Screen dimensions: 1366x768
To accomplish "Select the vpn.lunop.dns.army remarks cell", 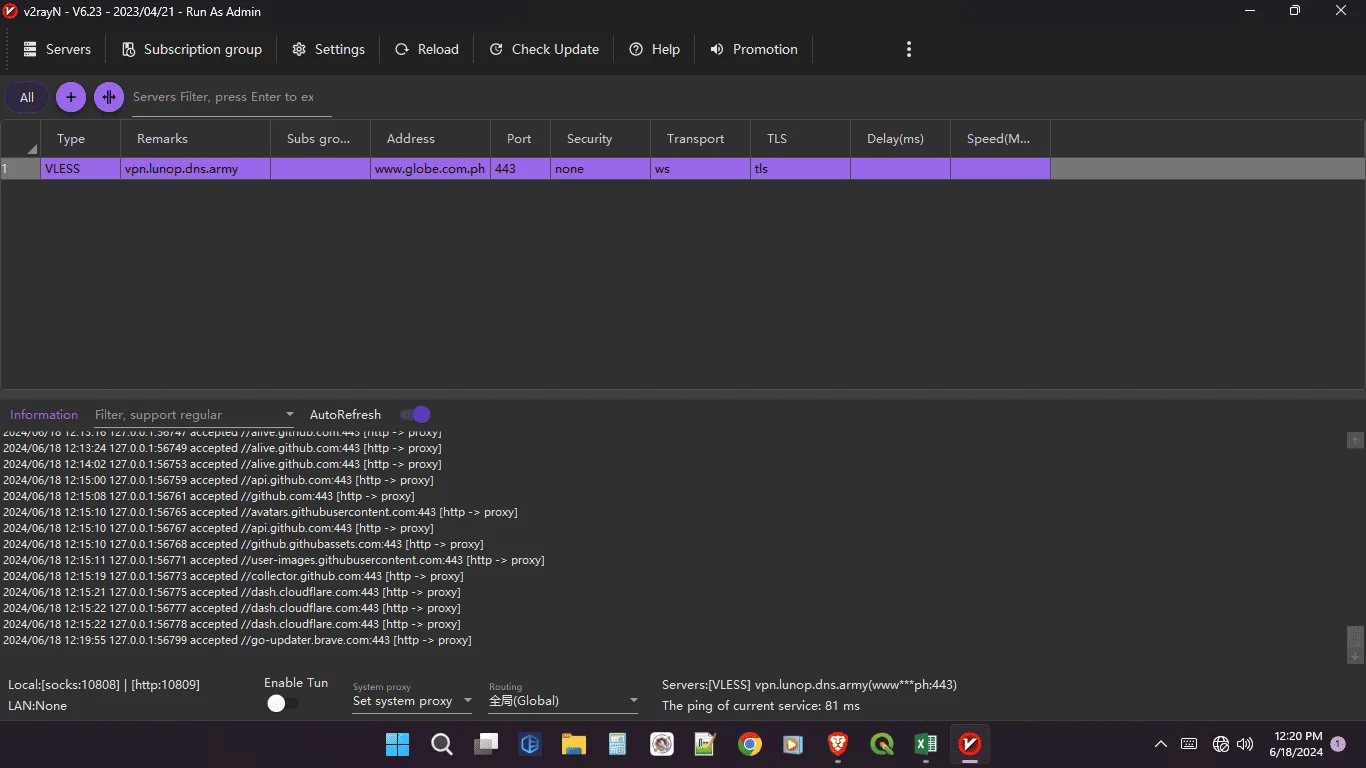I will coord(195,169).
